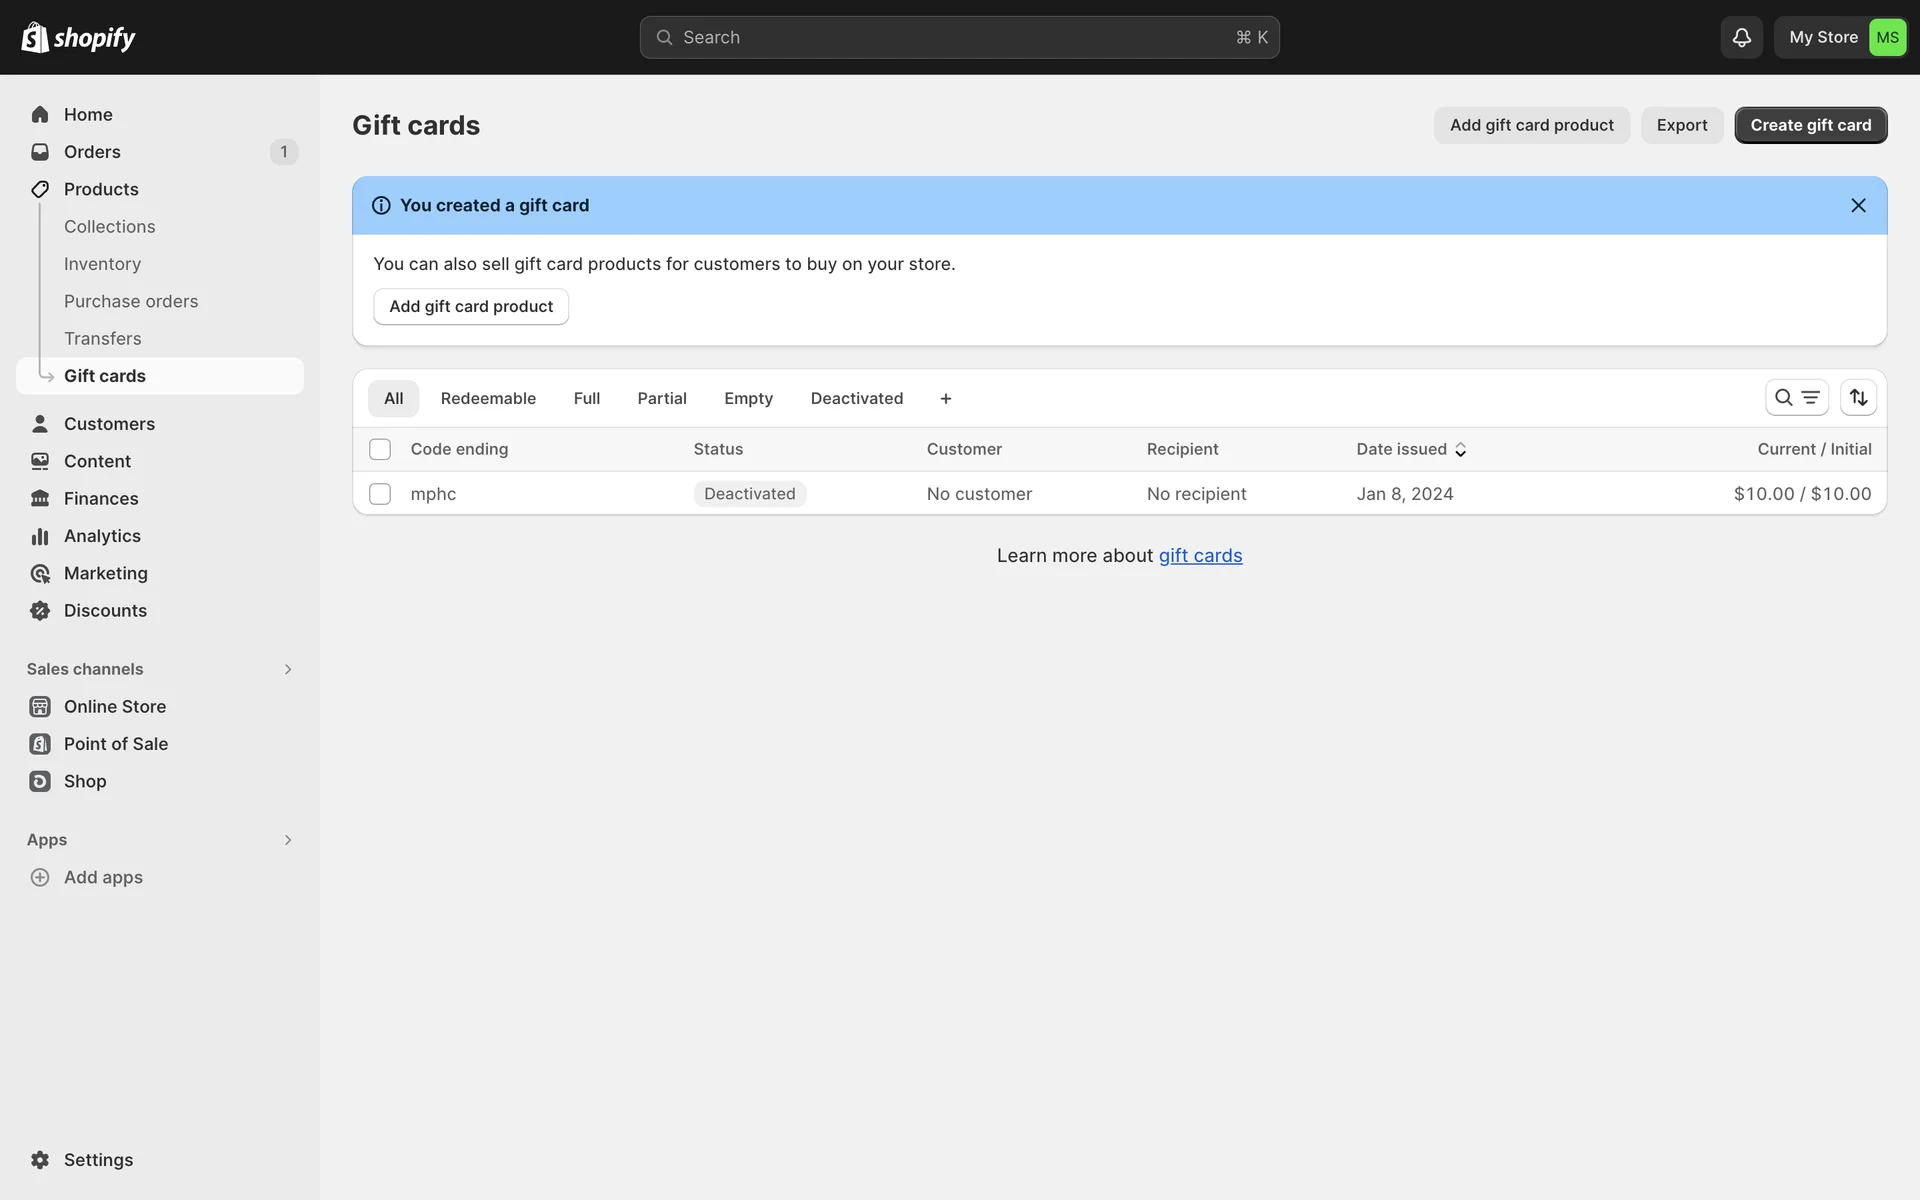
Task: Go to Discounts in sidebar
Action: coord(105,611)
